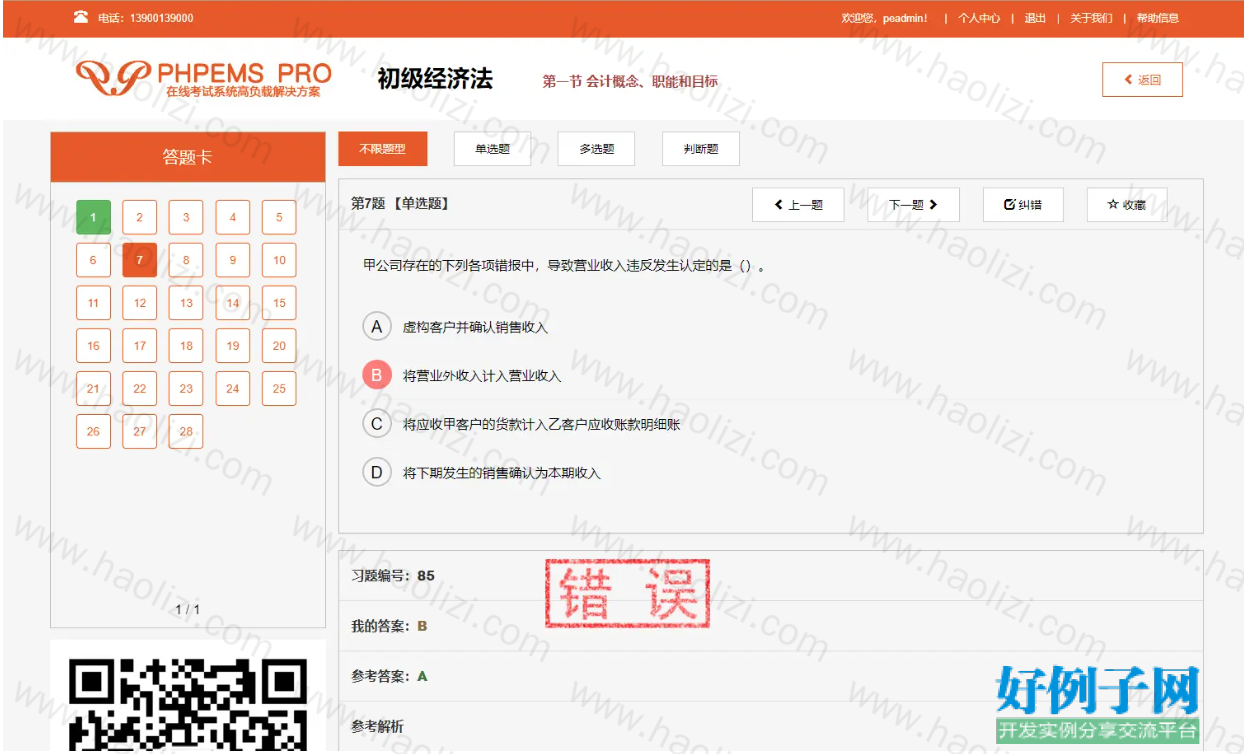Jump to question 12 on answer card

140,303
